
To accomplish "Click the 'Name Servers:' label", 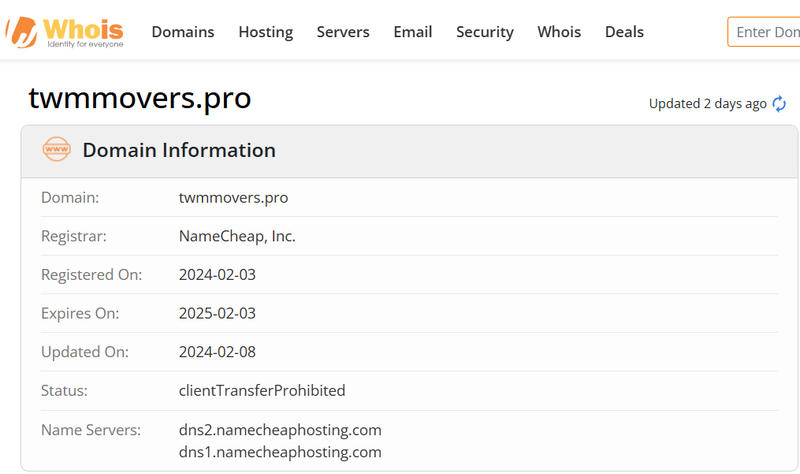I will 91,430.
